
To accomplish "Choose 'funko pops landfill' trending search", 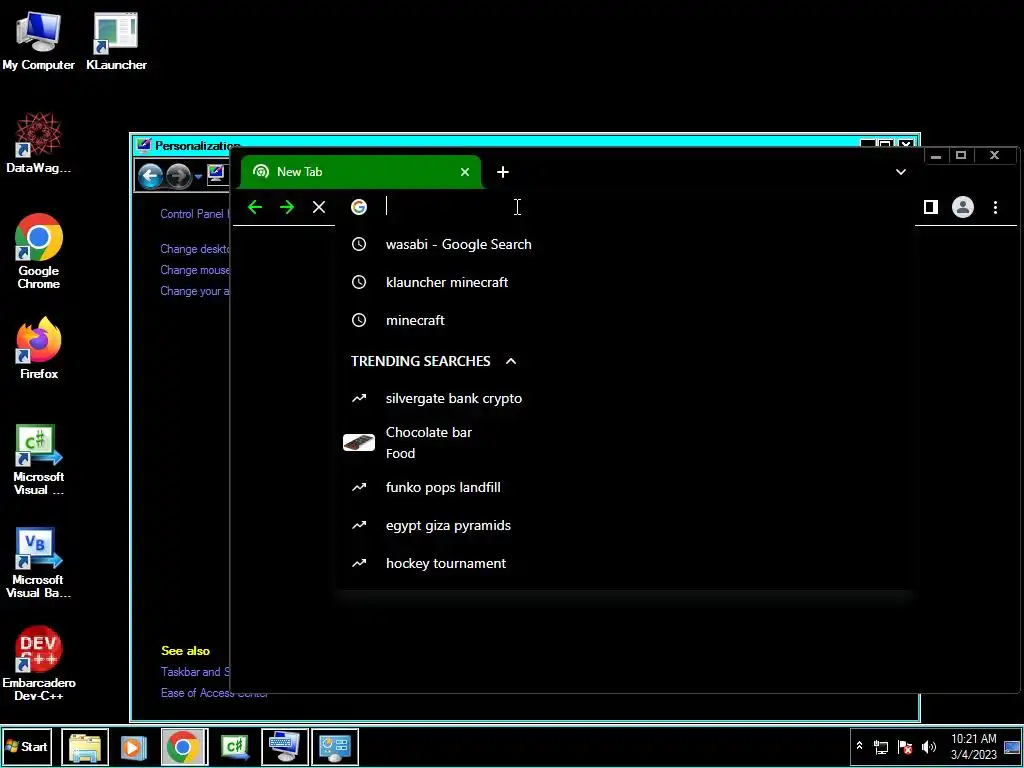I will click(x=626, y=487).
